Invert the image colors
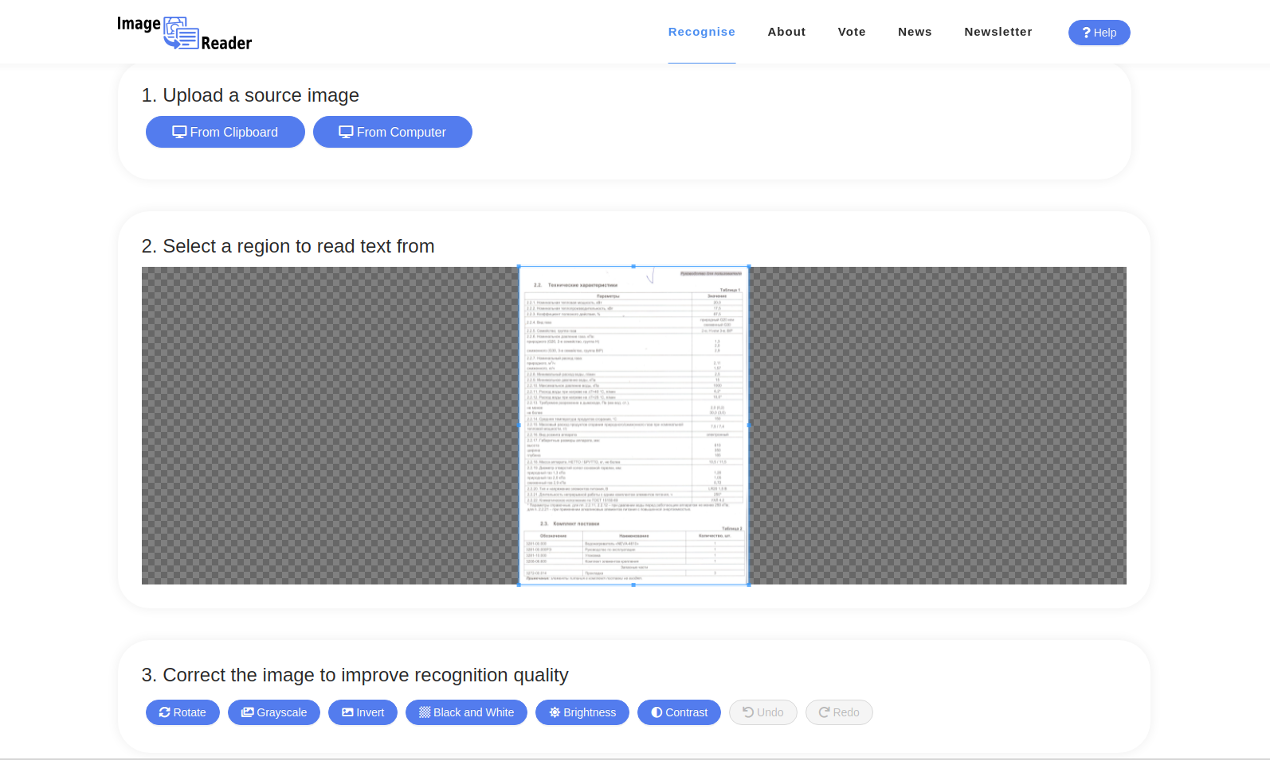Image resolution: width=1270 pixels, height=760 pixels. (x=362, y=712)
